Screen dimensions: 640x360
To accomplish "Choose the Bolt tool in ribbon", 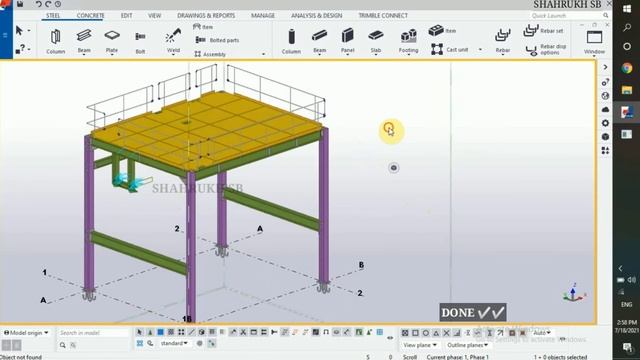I will [x=140, y=41].
